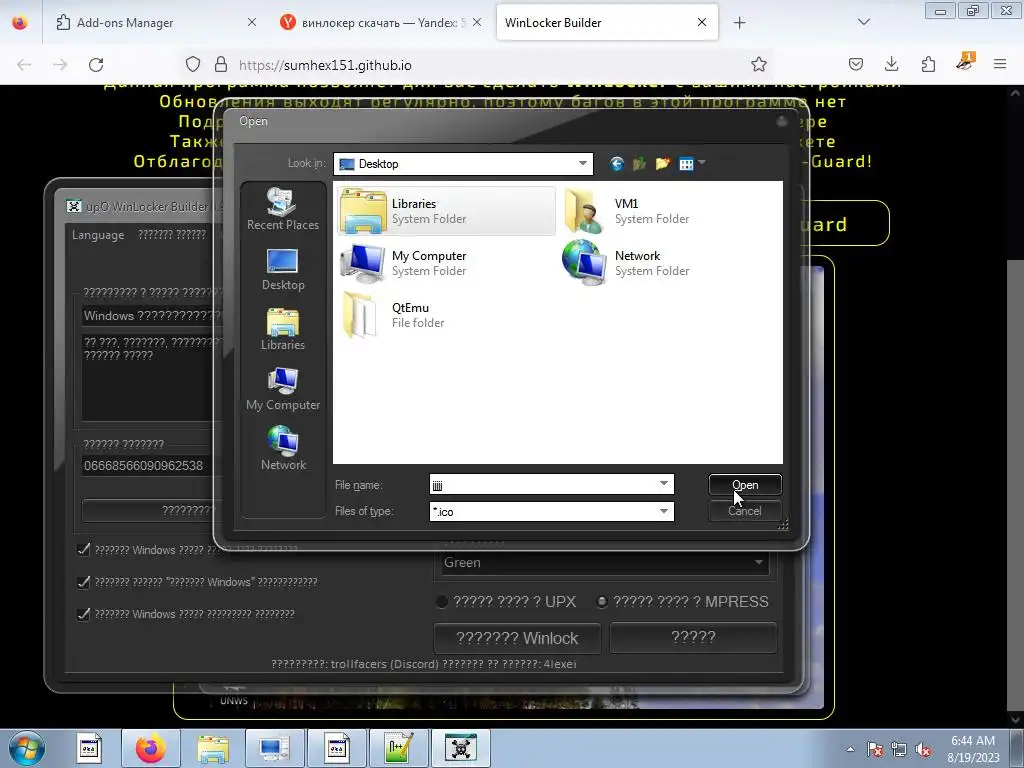Select the Libraries system folder item

(x=447, y=211)
